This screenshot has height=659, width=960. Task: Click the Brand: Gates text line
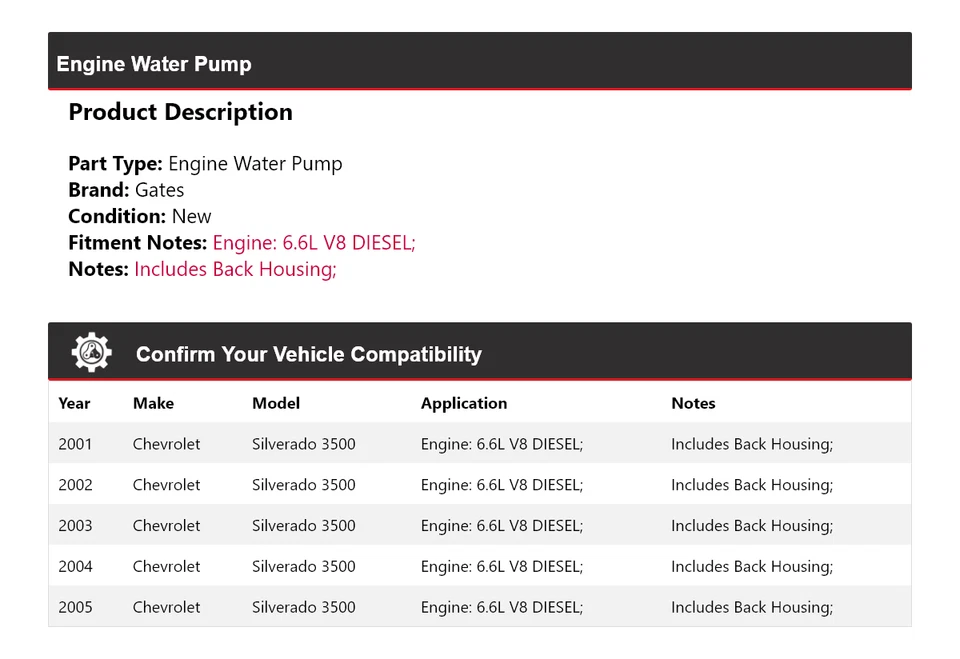click(126, 190)
